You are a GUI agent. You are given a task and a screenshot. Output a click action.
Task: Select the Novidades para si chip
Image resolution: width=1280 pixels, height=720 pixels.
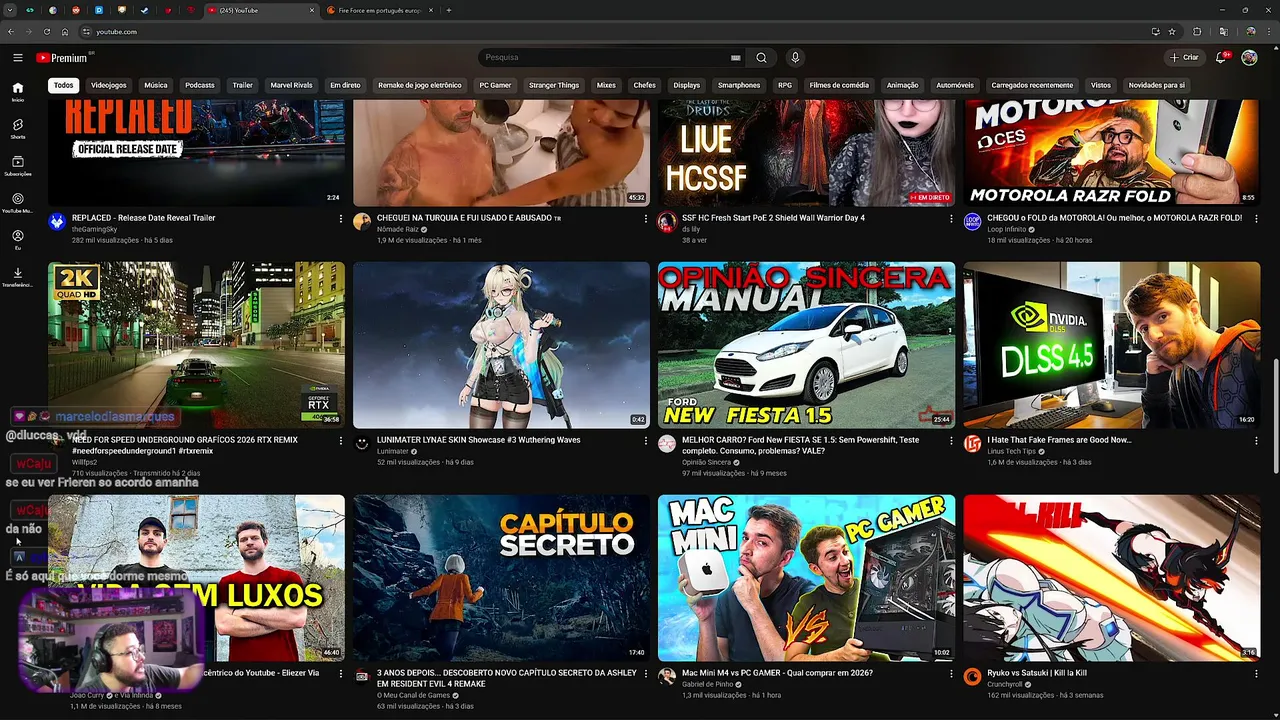[x=1156, y=85]
